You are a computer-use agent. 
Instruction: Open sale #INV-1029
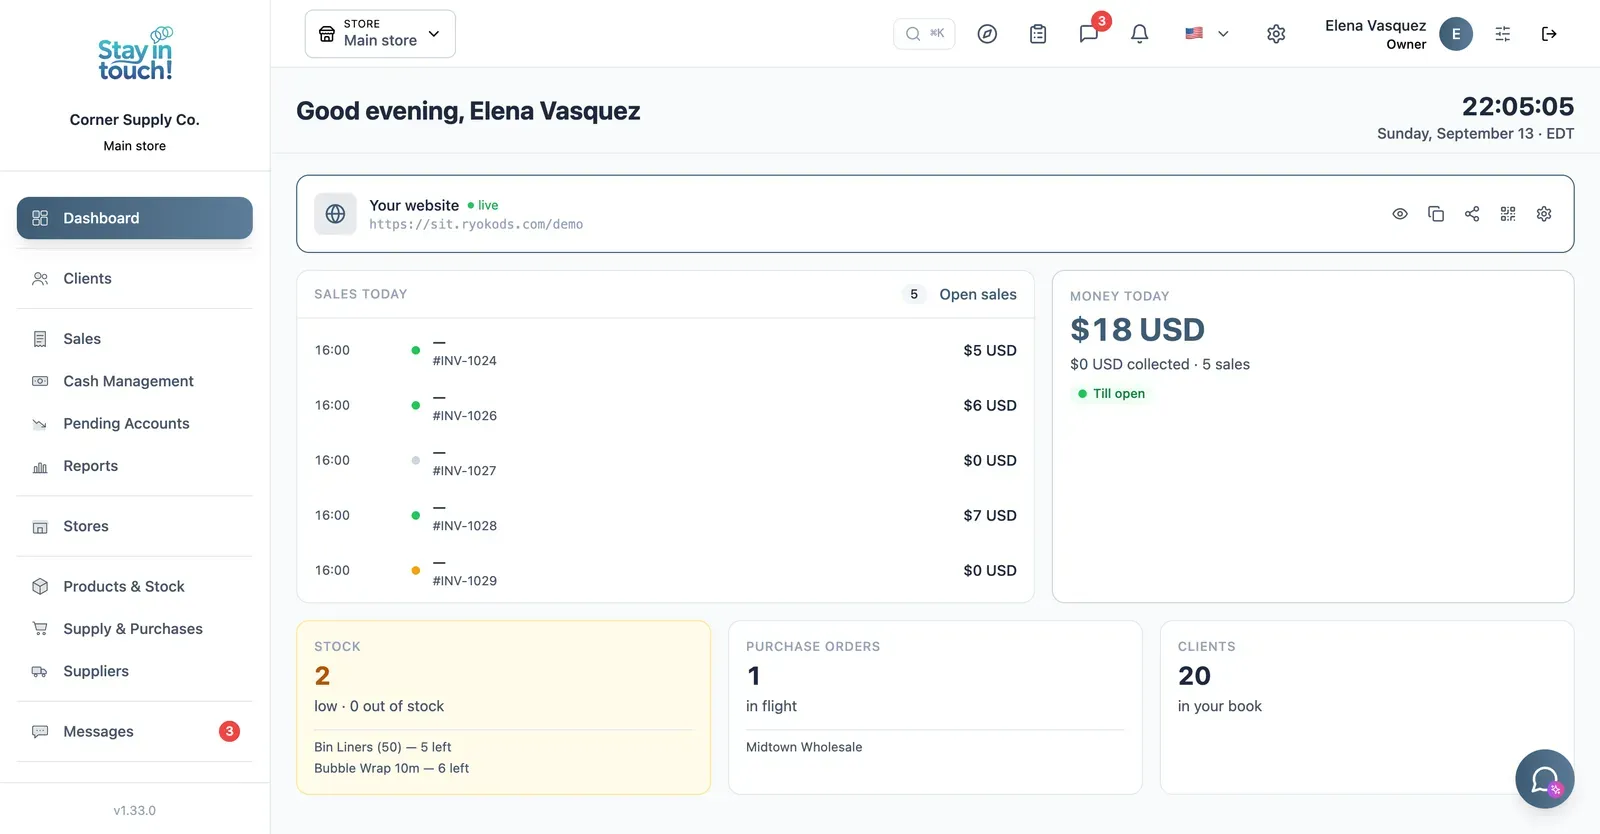665,570
